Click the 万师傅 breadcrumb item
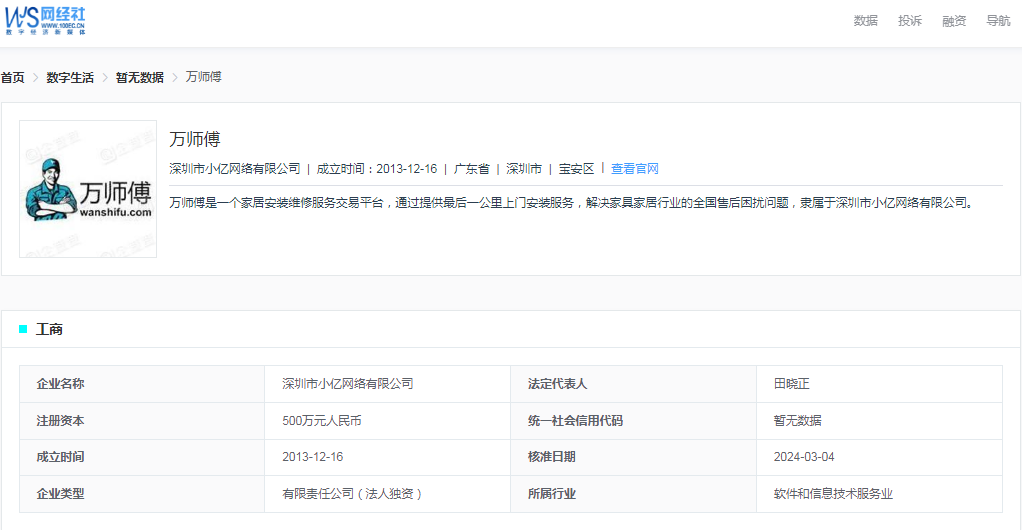This screenshot has width=1022, height=530. click(x=203, y=77)
